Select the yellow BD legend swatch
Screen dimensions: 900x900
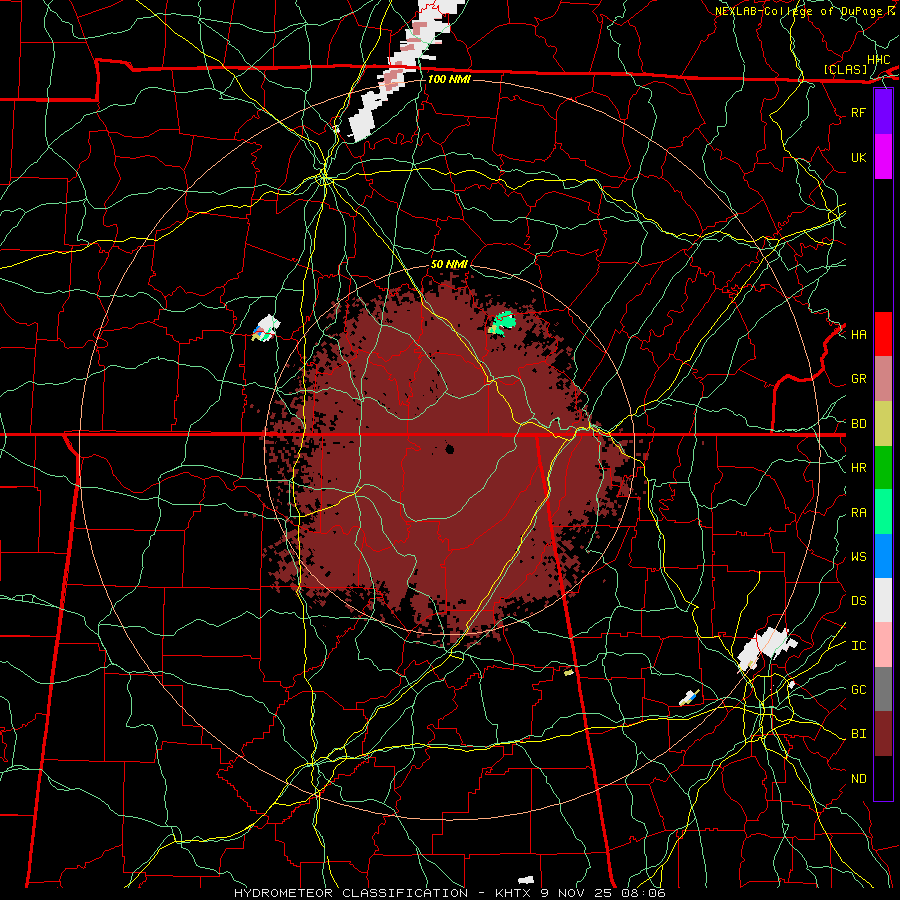[883, 424]
